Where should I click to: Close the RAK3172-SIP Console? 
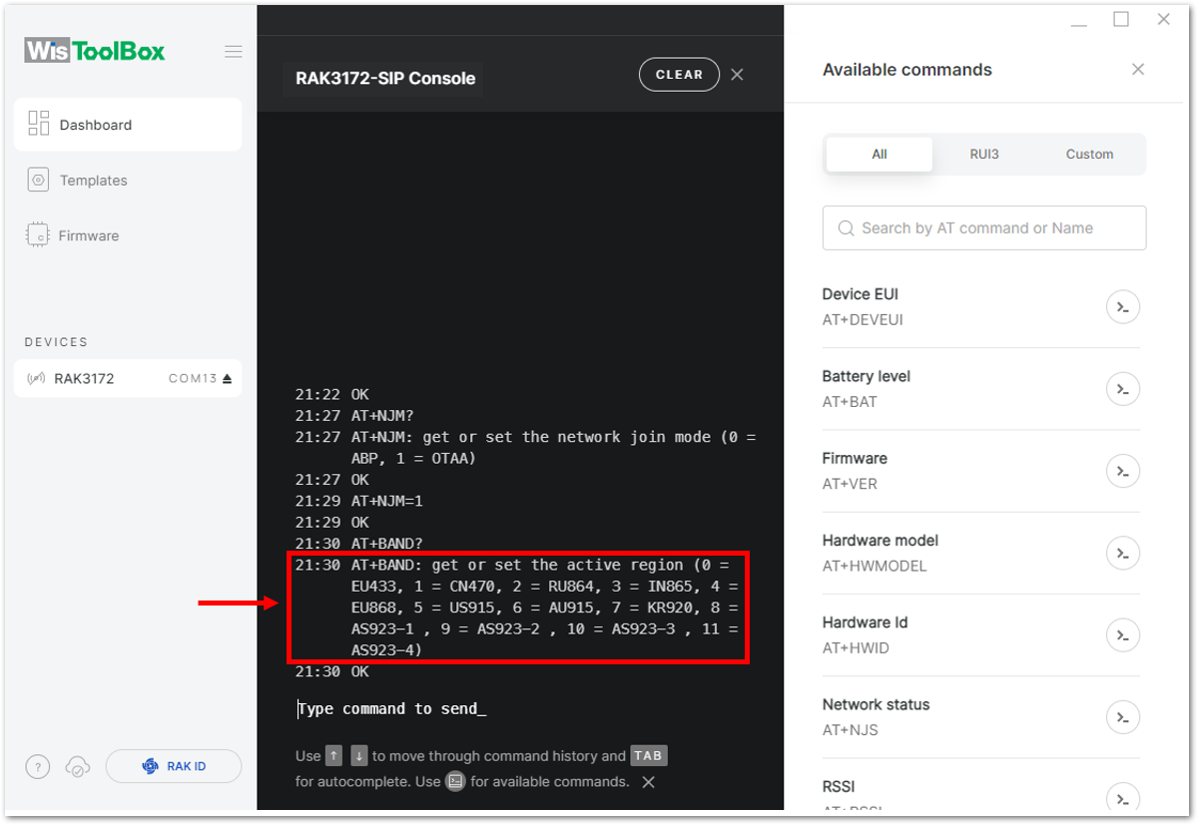click(x=737, y=75)
